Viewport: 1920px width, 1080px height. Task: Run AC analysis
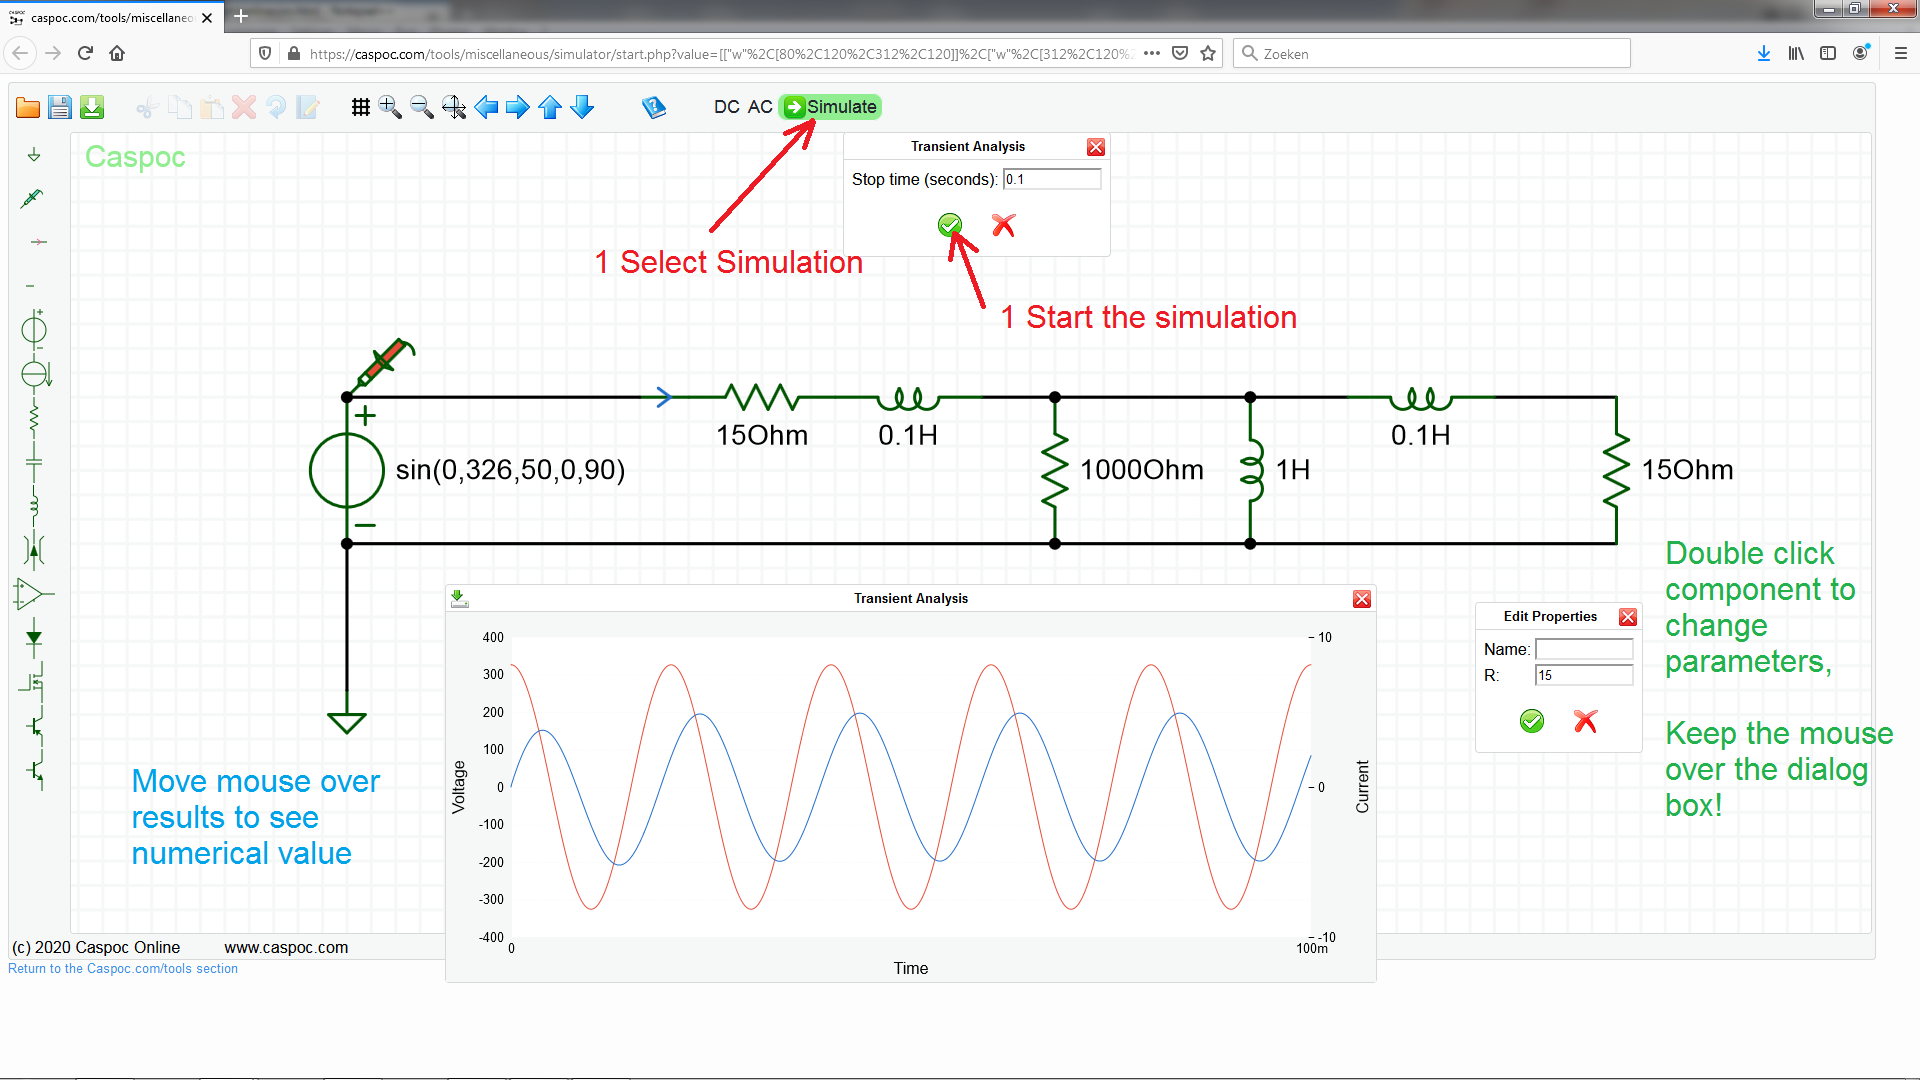tap(760, 107)
